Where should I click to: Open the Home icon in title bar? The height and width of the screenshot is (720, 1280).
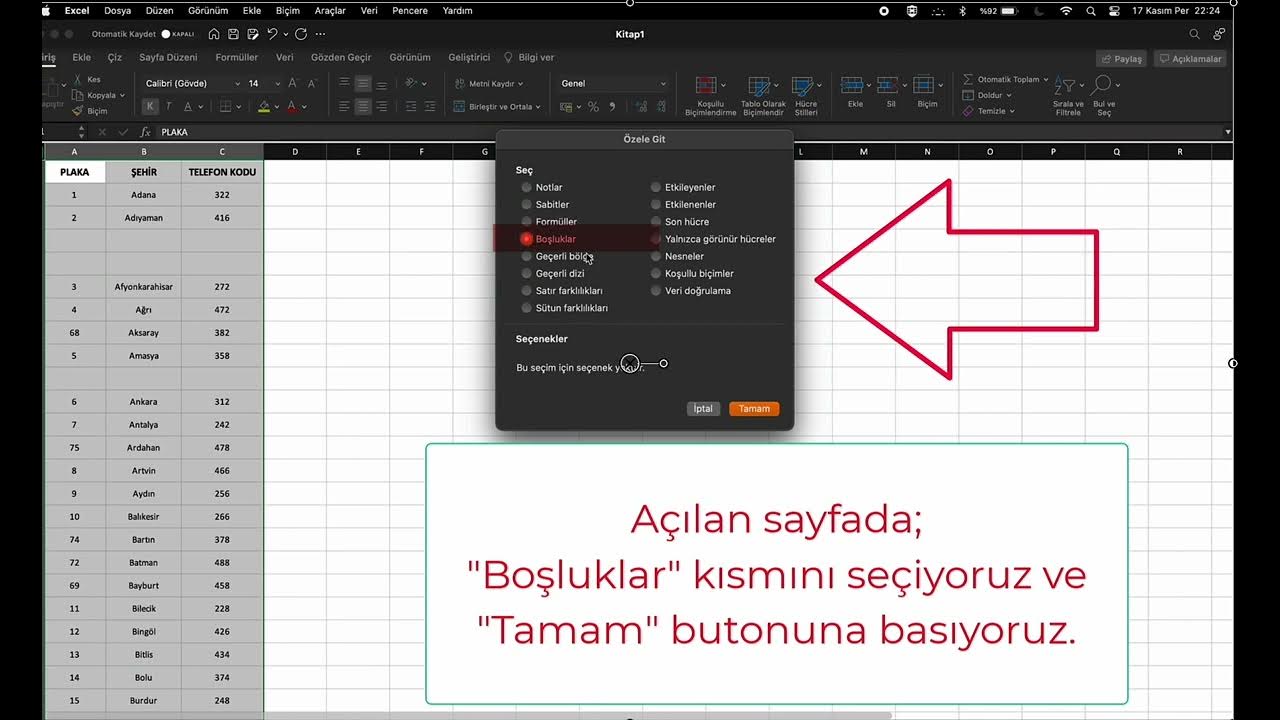coord(214,34)
